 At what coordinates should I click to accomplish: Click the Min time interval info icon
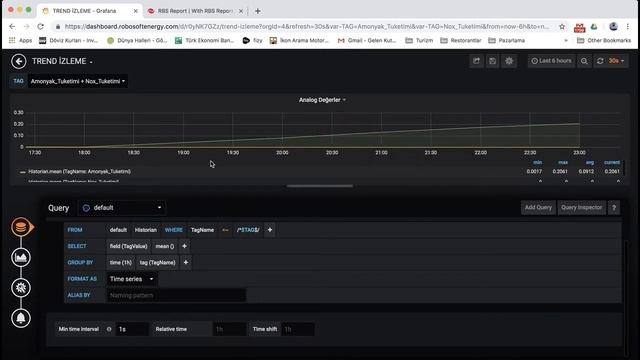[x=109, y=329]
